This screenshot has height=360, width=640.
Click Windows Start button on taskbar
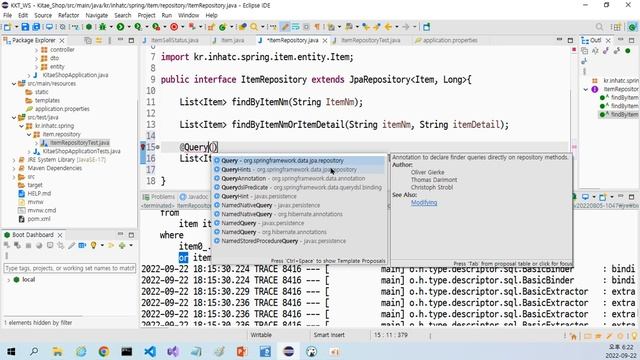(x=11, y=351)
